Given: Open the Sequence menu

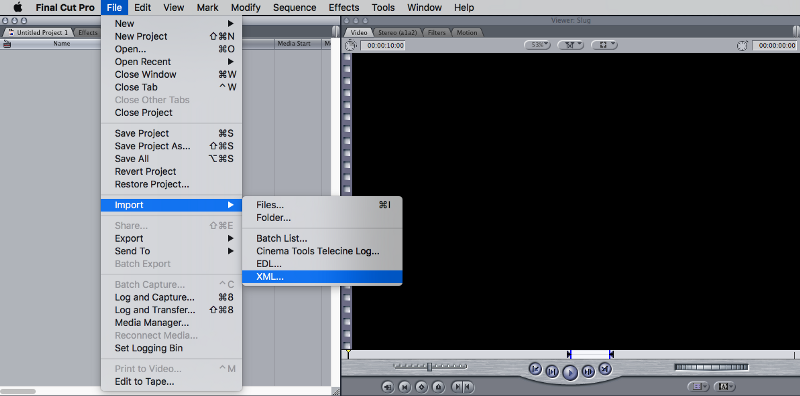Looking at the screenshot, I should [294, 8].
